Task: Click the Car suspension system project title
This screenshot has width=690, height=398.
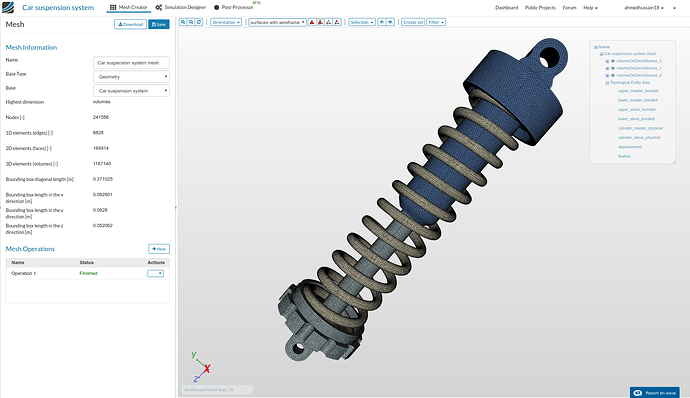Action: click(58, 7)
